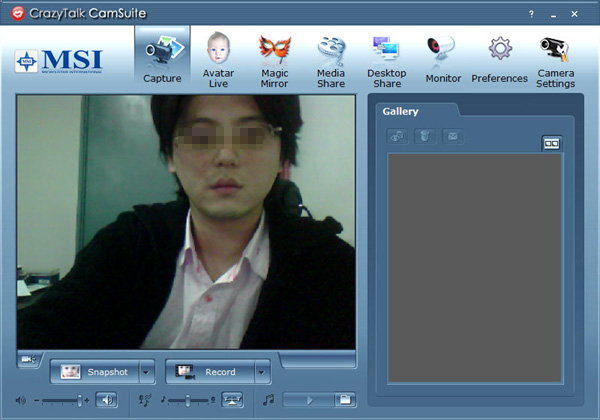This screenshot has height=420, width=600.
Task: Open the Monitor surveillance section
Action: [x=443, y=59]
